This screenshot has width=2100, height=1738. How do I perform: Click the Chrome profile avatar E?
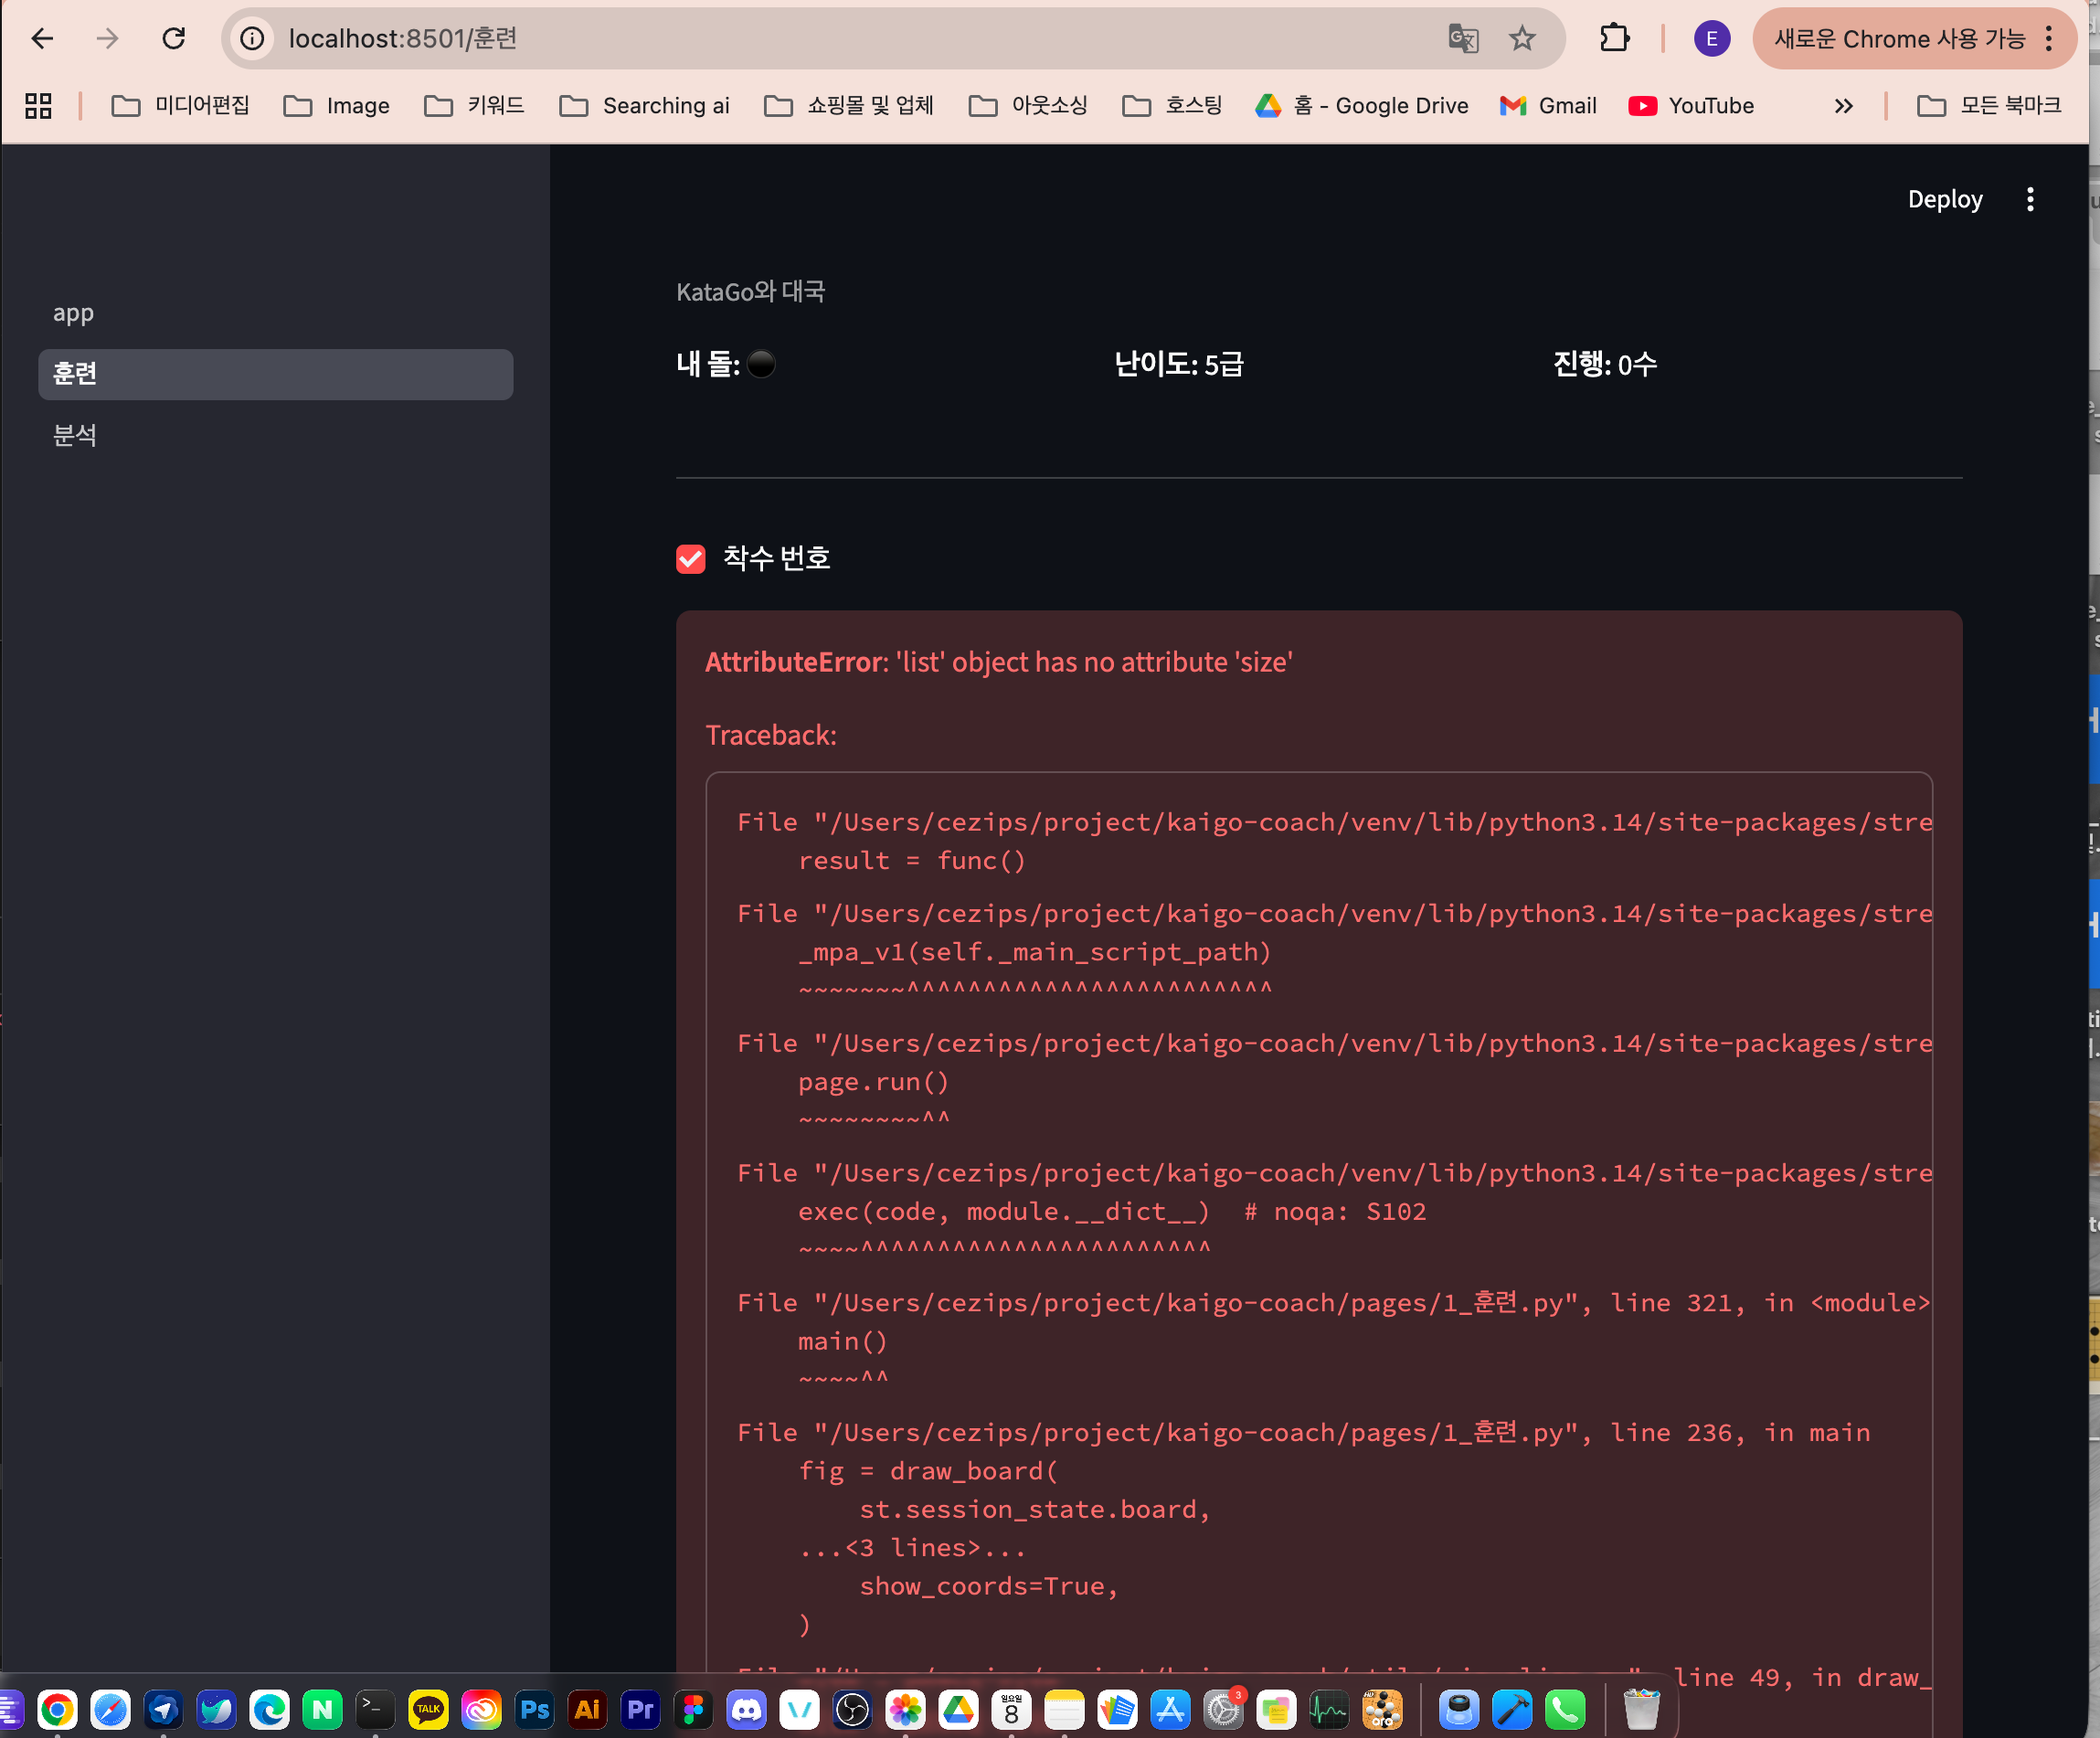click(1711, 39)
